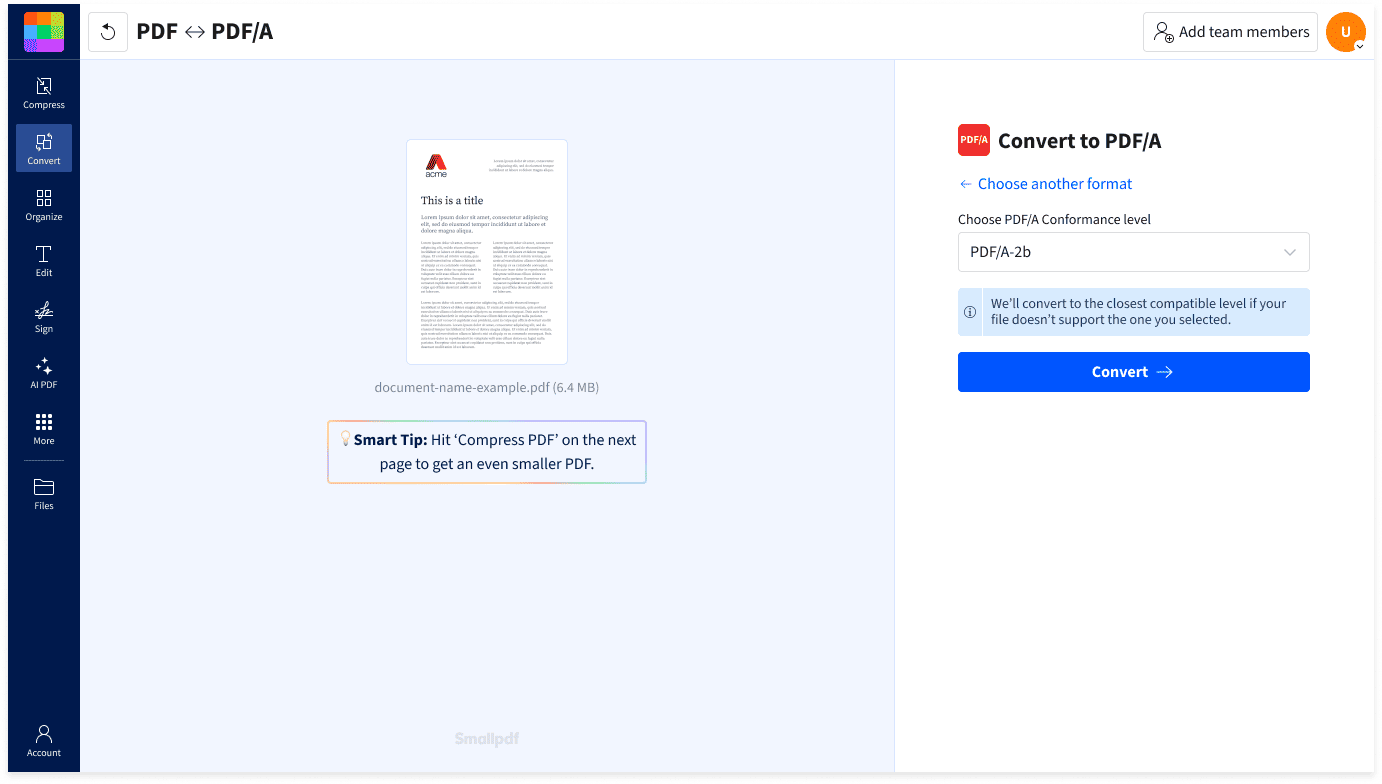Image resolution: width=1382 pixels, height=784 pixels.
Task: Select the document page preview thumbnail
Action: point(487,252)
